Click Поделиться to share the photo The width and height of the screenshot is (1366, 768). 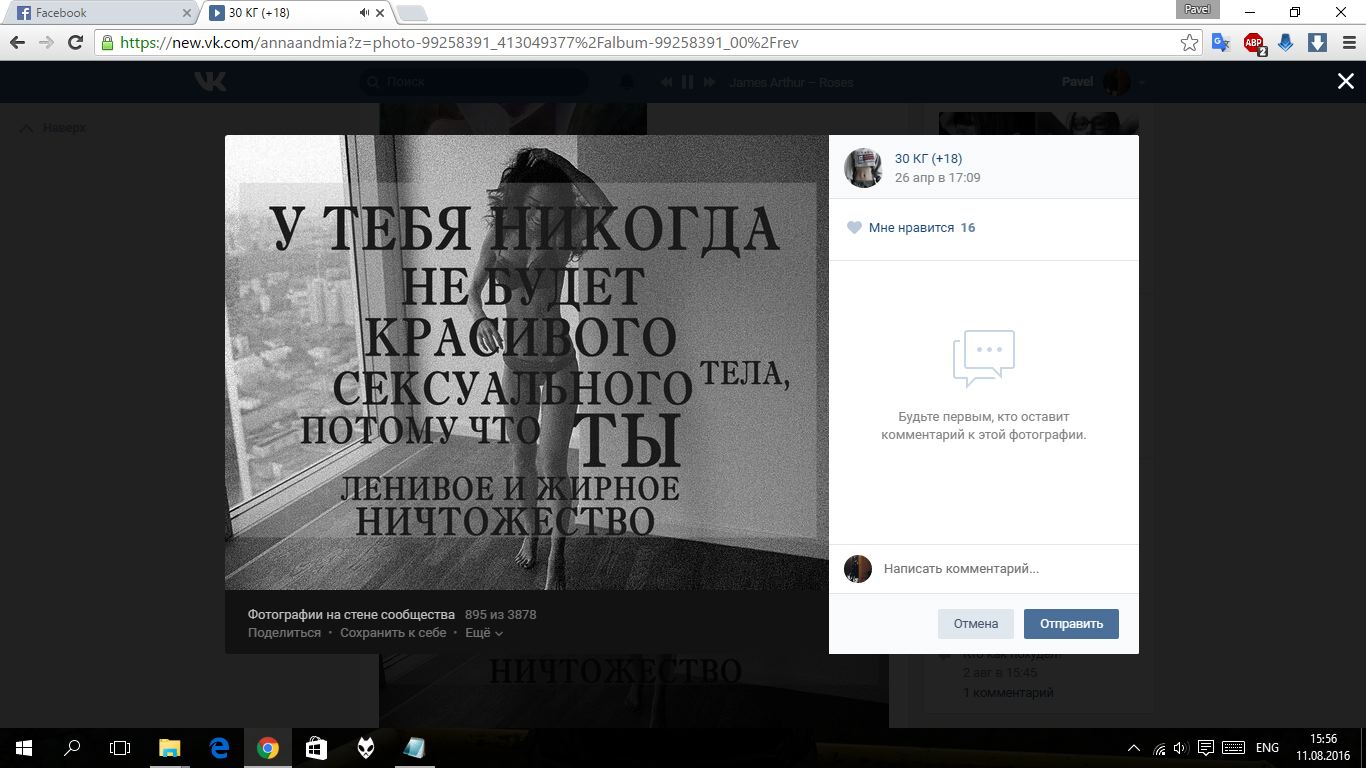pos(284,633)
